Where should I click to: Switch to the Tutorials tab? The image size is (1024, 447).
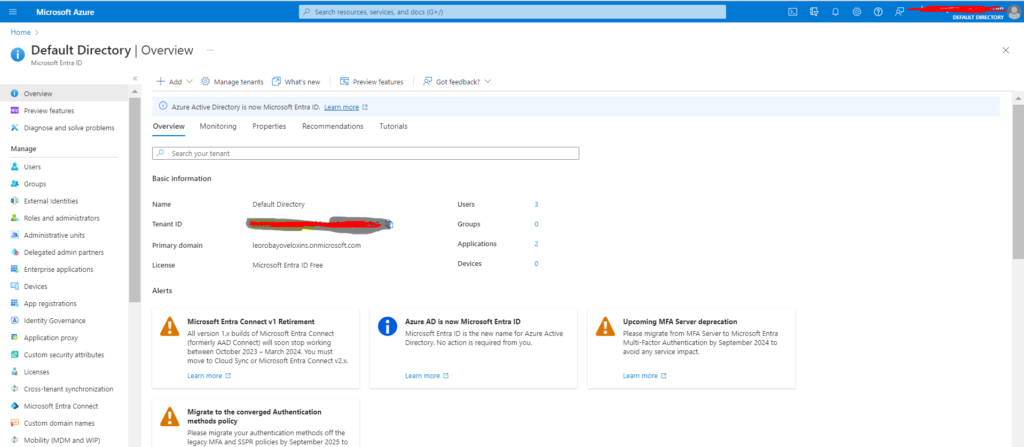click(393, 126)
